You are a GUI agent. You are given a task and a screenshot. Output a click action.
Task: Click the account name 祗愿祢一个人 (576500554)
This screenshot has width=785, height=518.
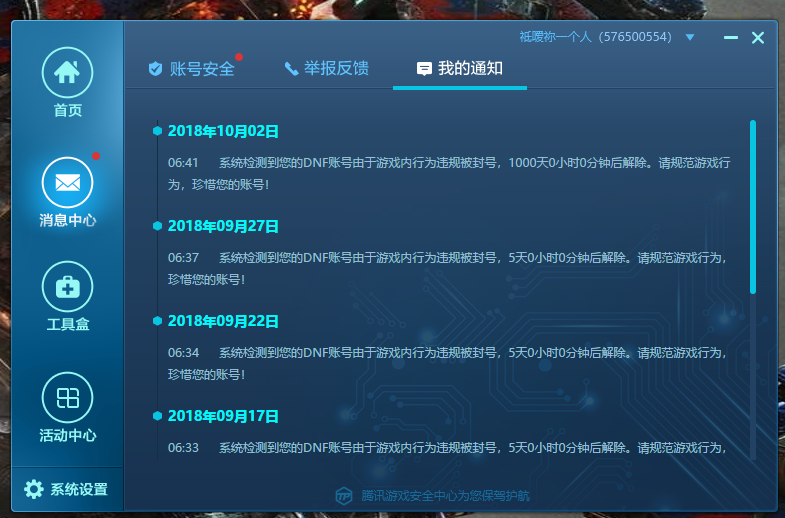(595, 37)
